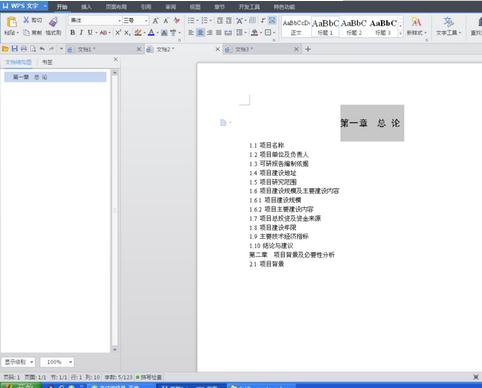Expand the Paste options arrow
This screenshot has width=482, height=388.
[17, 33]
